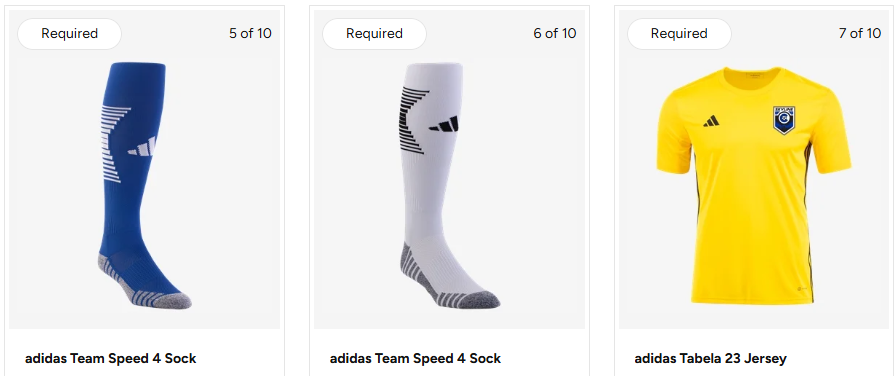Screen dimensions: 896x376
Task: Click the gray toe of the white sock
Action: click(x=482, y=299)
